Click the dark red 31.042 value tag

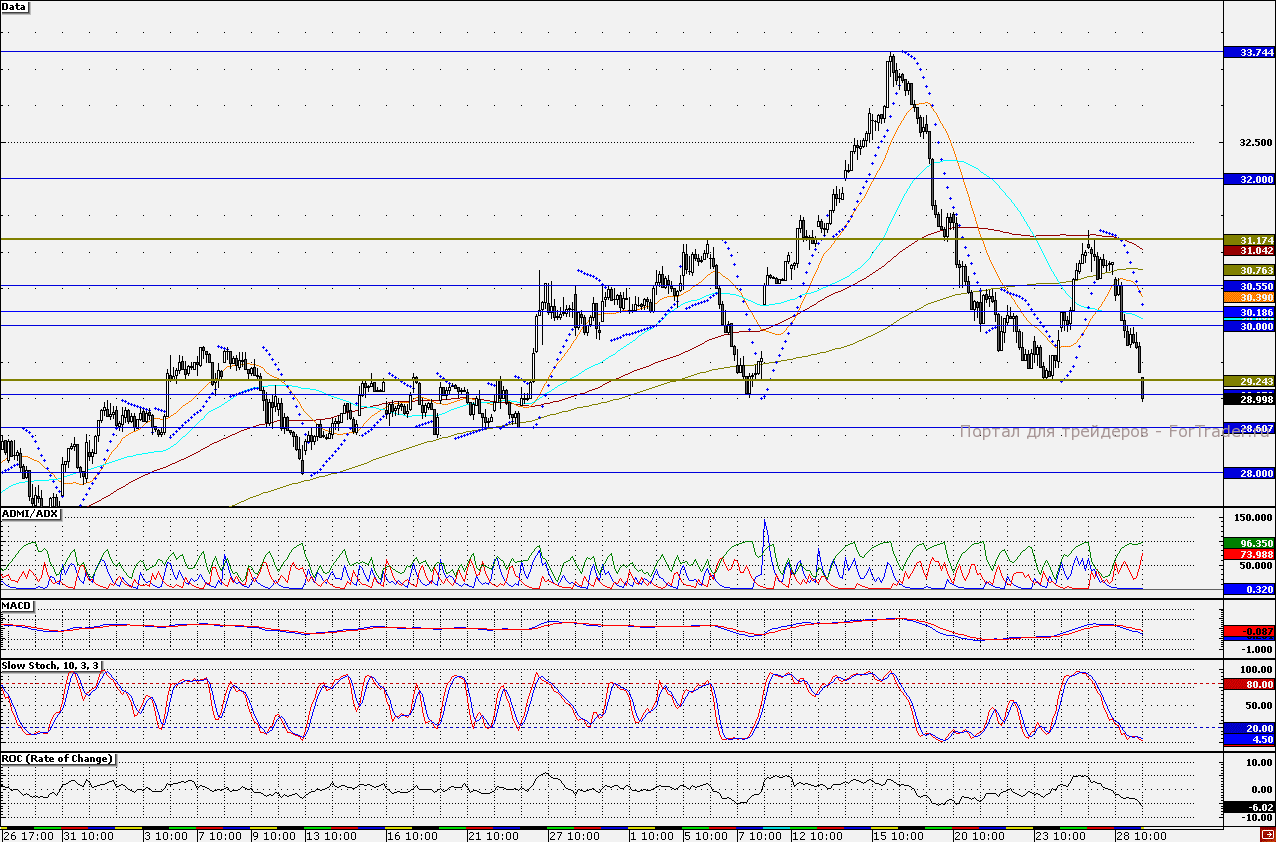pos(1250,251)
